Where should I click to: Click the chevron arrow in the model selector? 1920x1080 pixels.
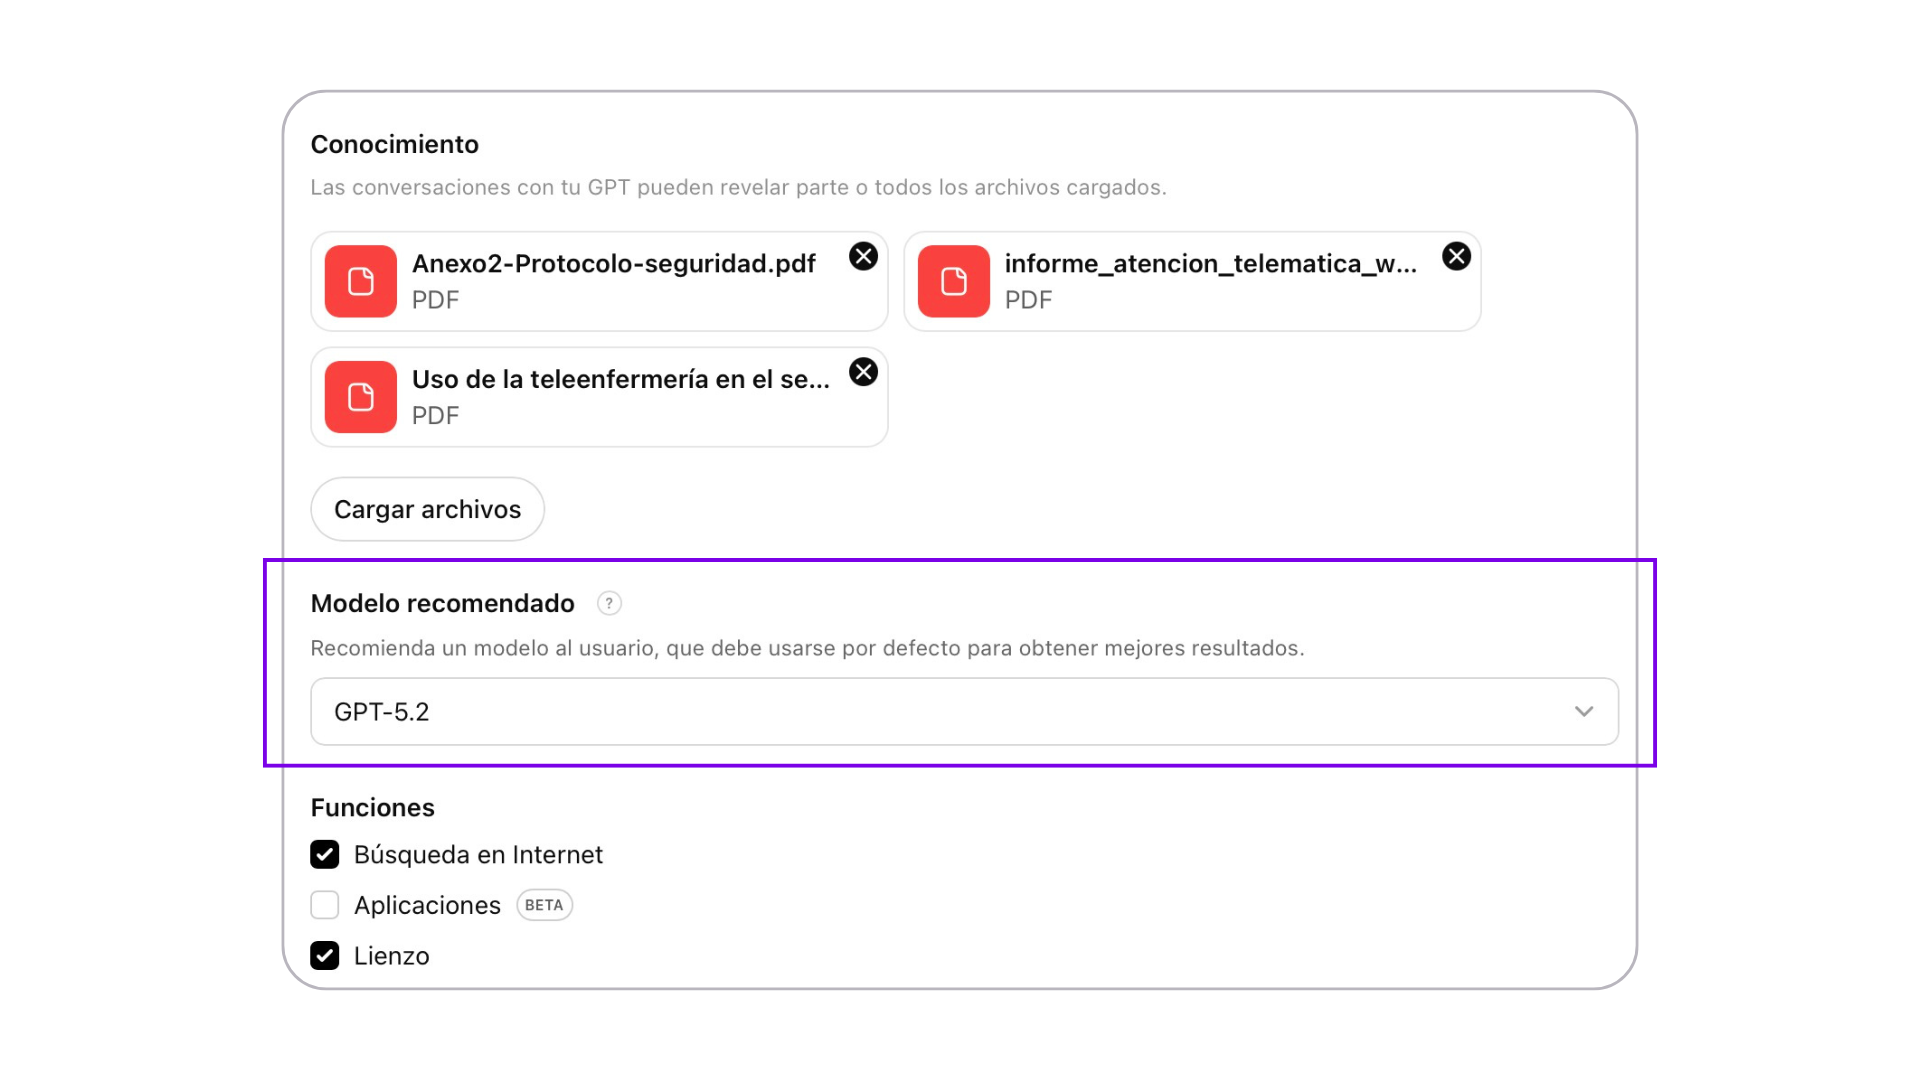point(1583,711)
